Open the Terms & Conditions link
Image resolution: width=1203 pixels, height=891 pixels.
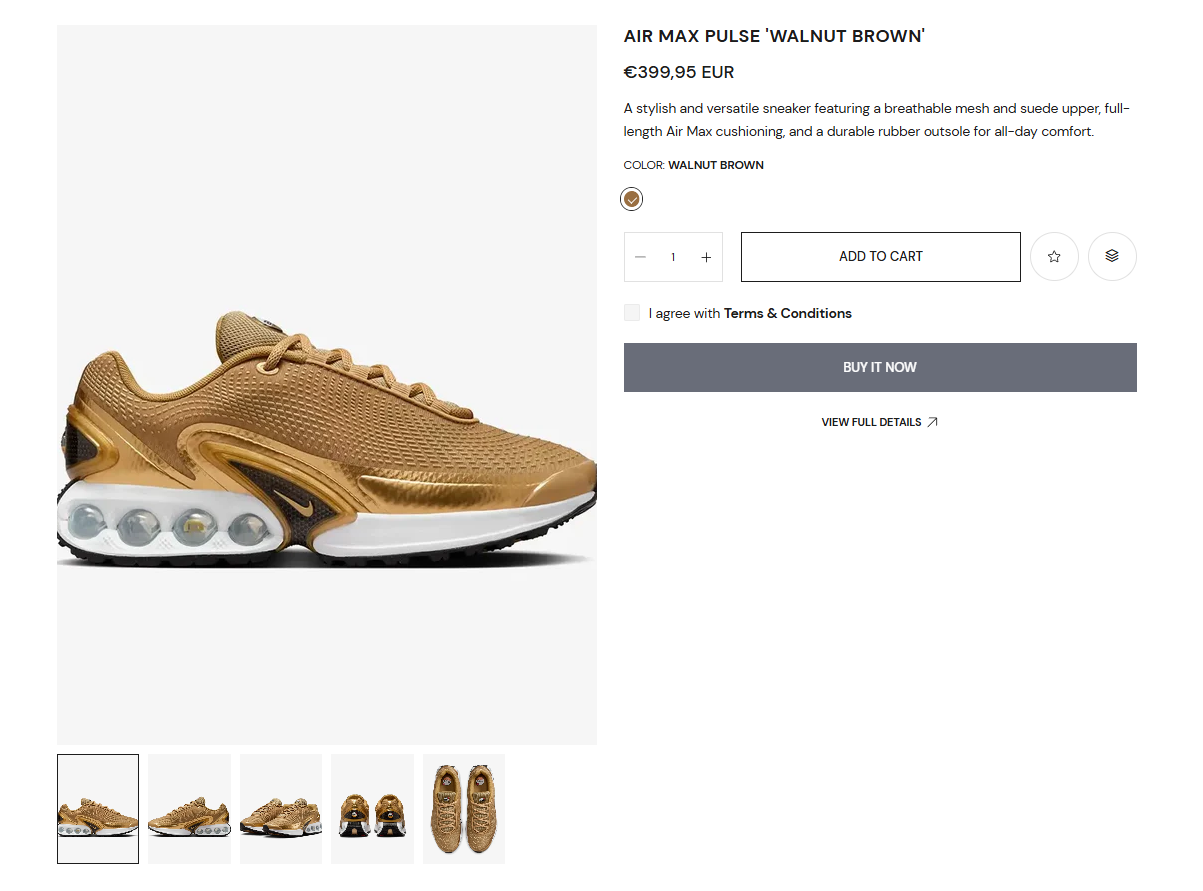(788, 313)
